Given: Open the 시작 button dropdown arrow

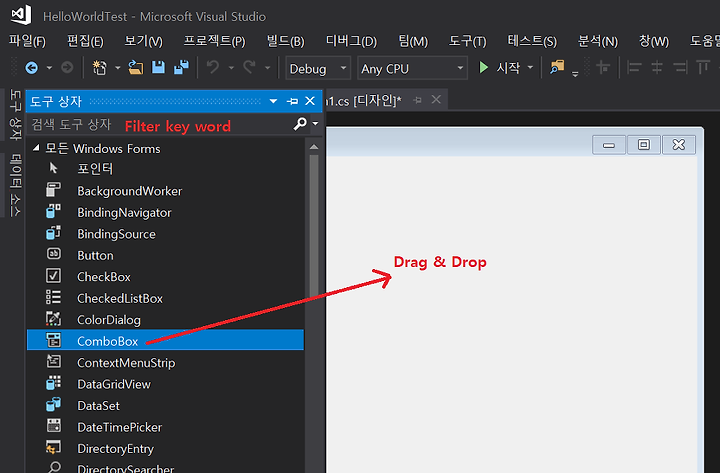Looking at the screenshot, I should pos(530,68).
